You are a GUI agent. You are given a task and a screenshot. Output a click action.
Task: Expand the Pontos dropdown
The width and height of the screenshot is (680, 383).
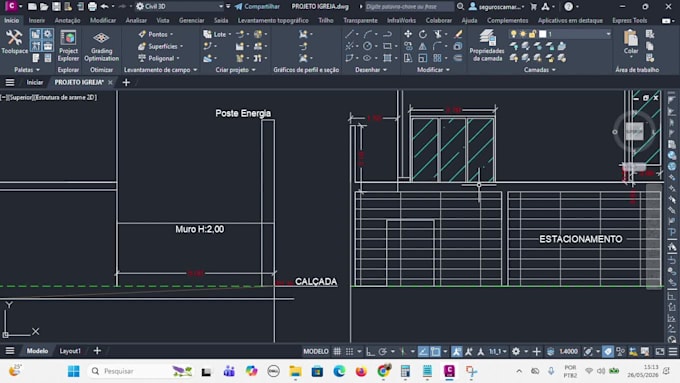coord(172,34)
